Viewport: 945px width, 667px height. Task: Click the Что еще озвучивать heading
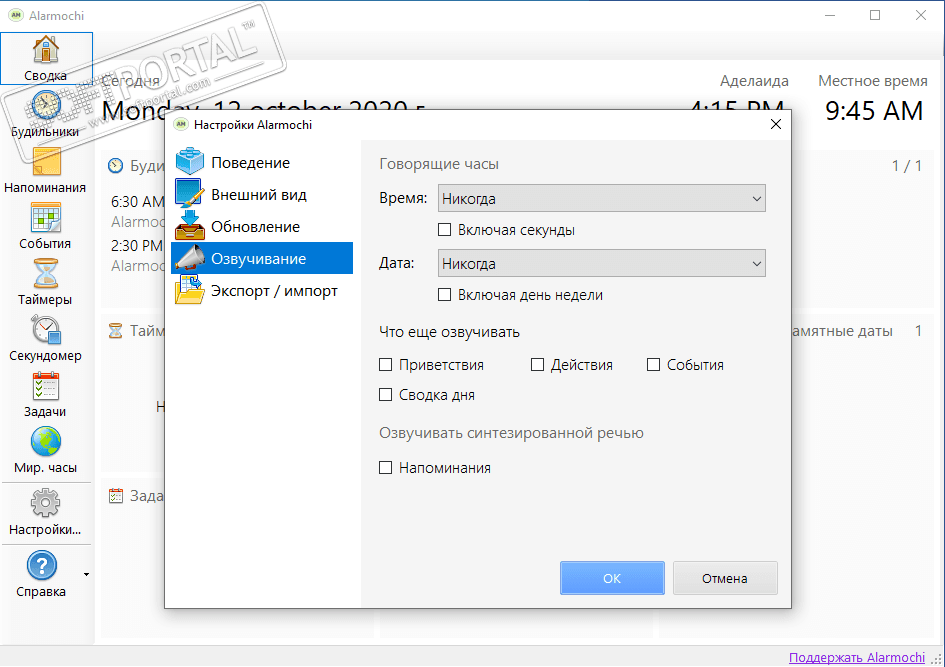coord(449,332)
